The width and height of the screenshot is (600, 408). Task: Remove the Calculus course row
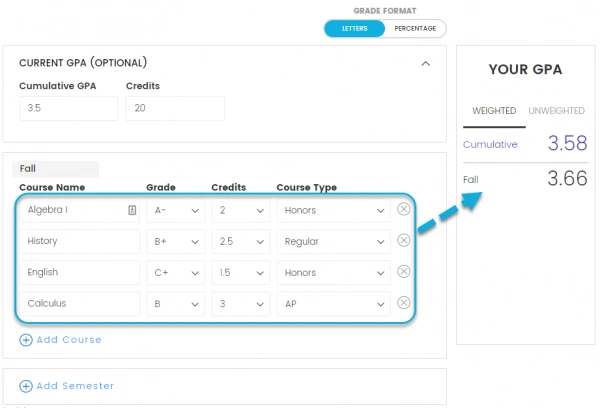[403, 303]
